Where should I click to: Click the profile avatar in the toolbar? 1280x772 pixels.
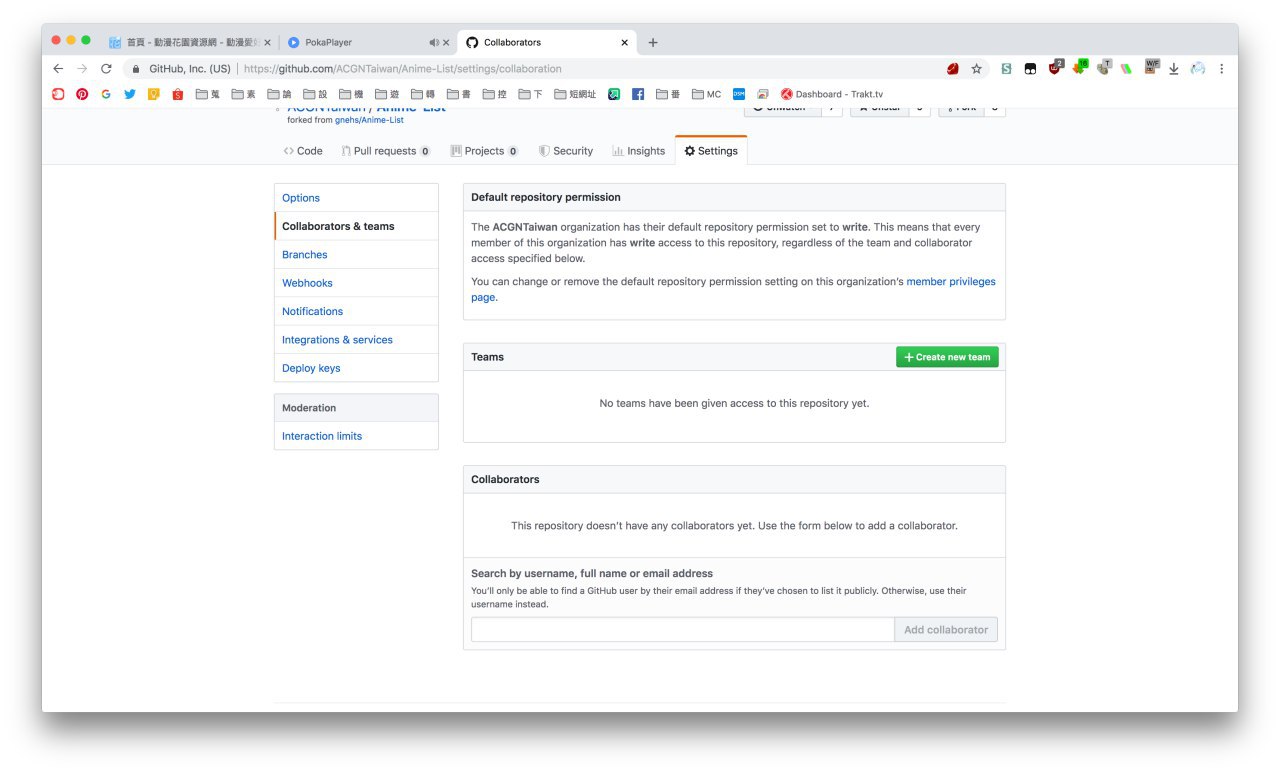(1198, 69)
